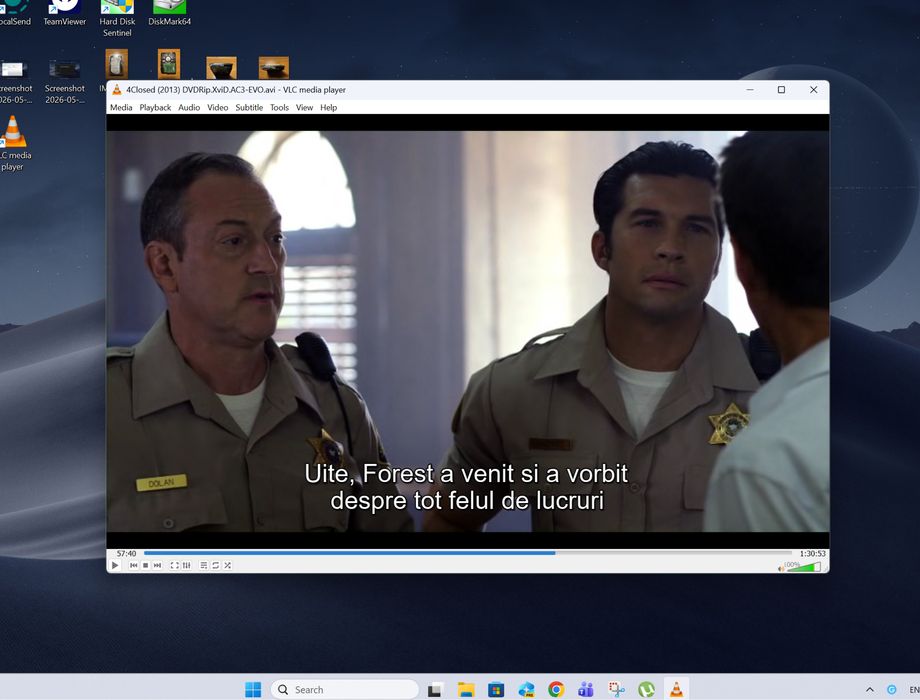920x700 pixels.
Task: Select the TeamViewer desktop shortcut
Action: [65, 13]
